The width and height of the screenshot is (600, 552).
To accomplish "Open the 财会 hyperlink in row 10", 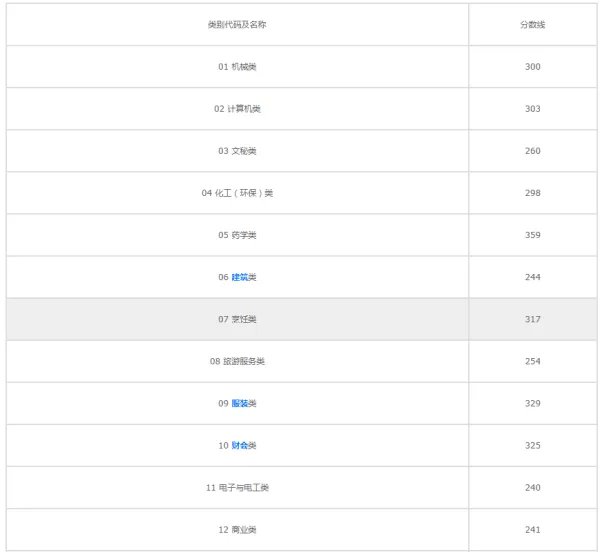I will pos(240,445).
